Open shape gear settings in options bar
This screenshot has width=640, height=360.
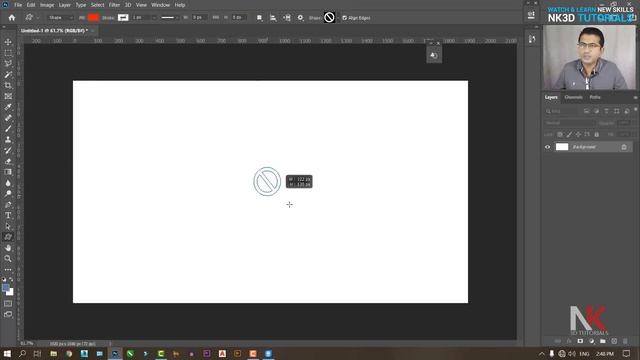point(300,18)
